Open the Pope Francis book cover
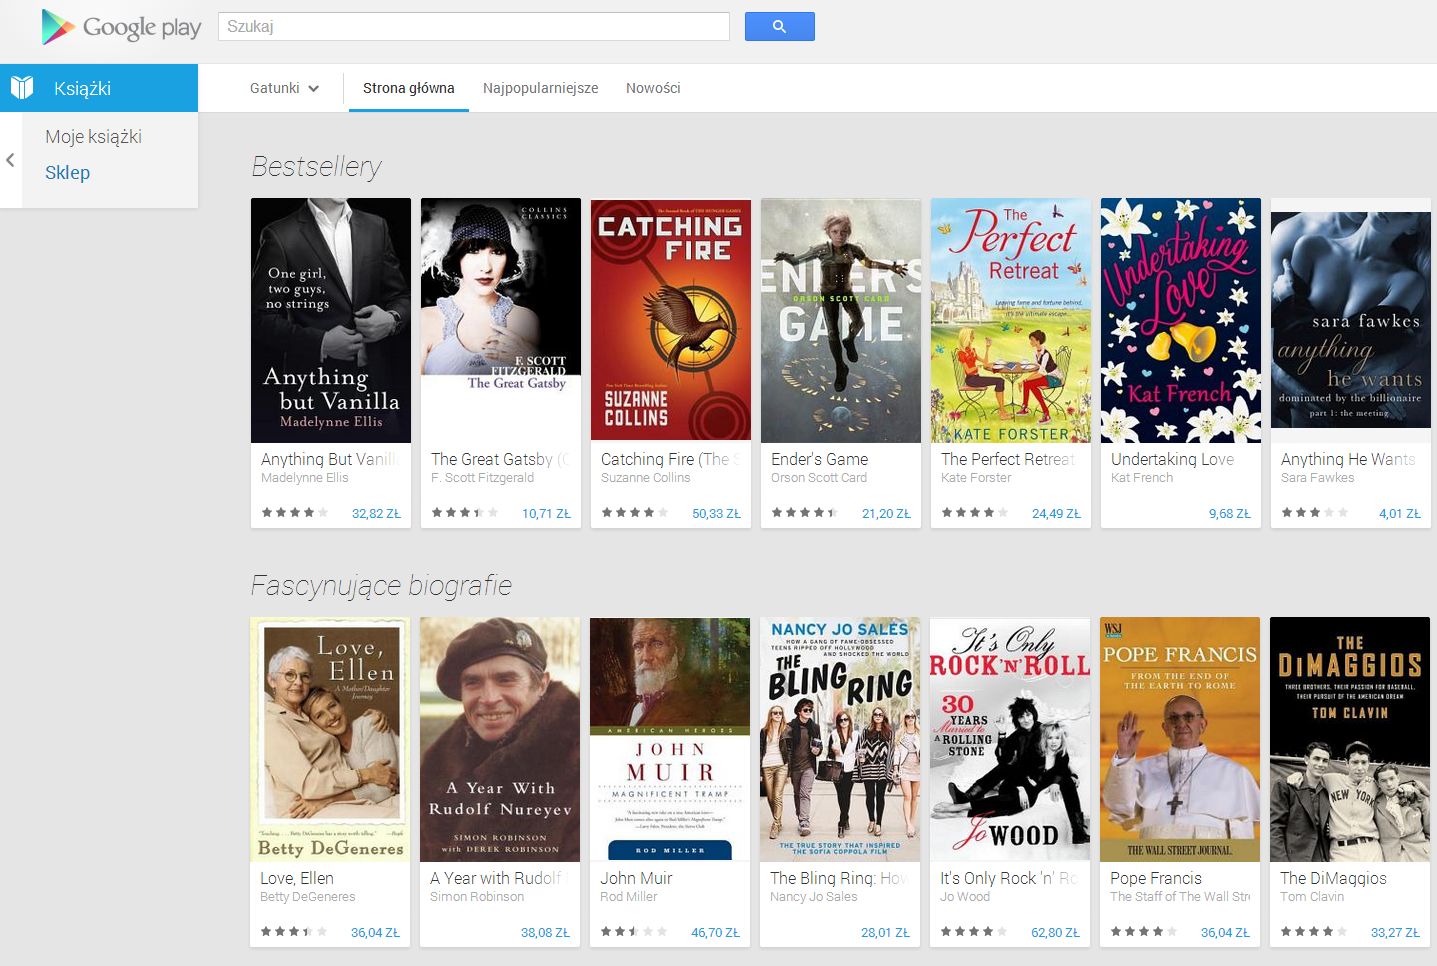1437x966 pixels. (1180, 739)
